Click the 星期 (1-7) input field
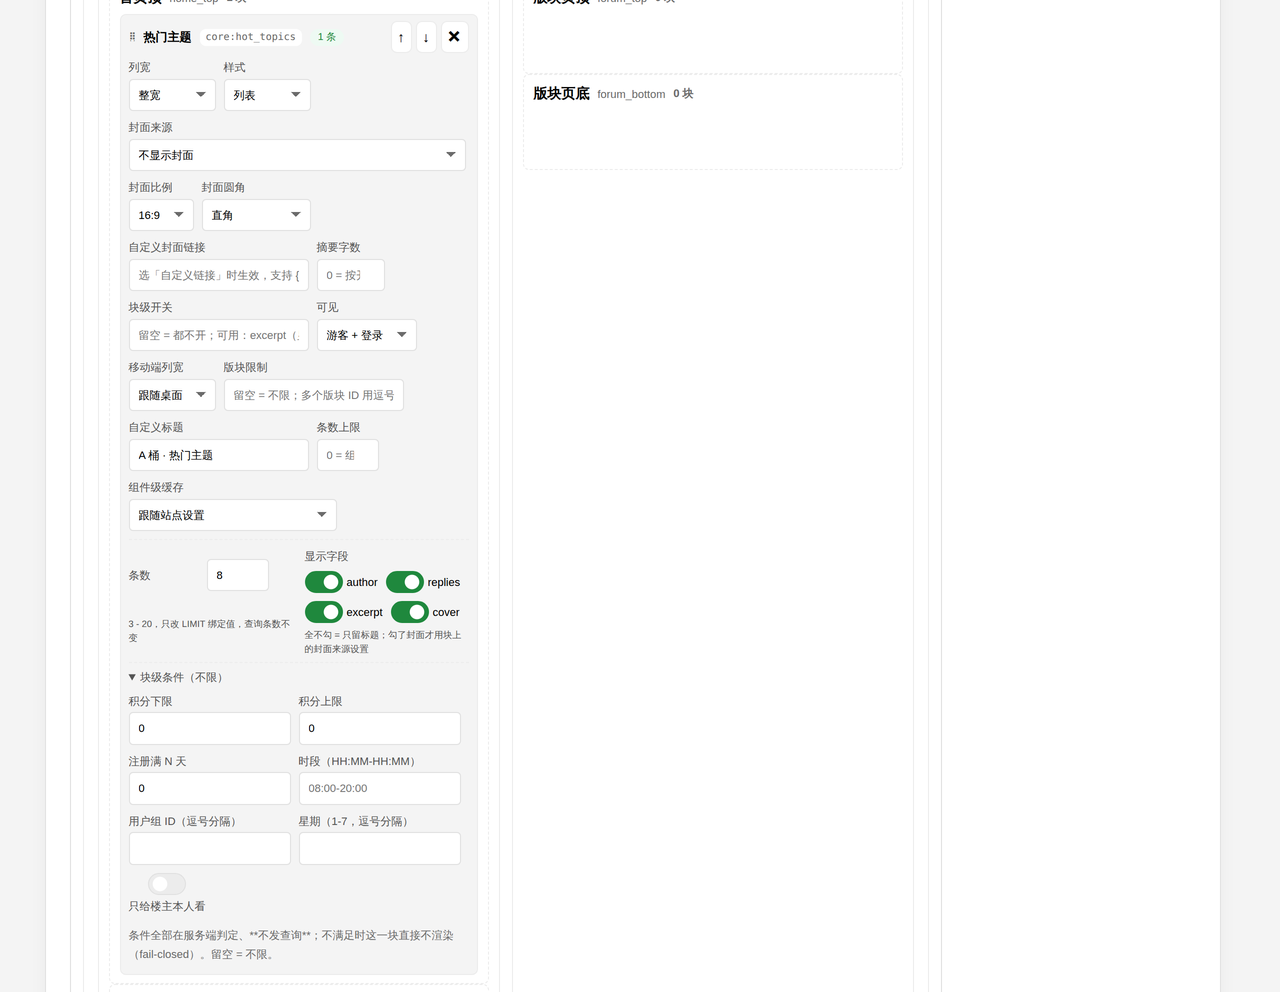The width and height of the screenshot is (1280, 992). pos(380,848)
